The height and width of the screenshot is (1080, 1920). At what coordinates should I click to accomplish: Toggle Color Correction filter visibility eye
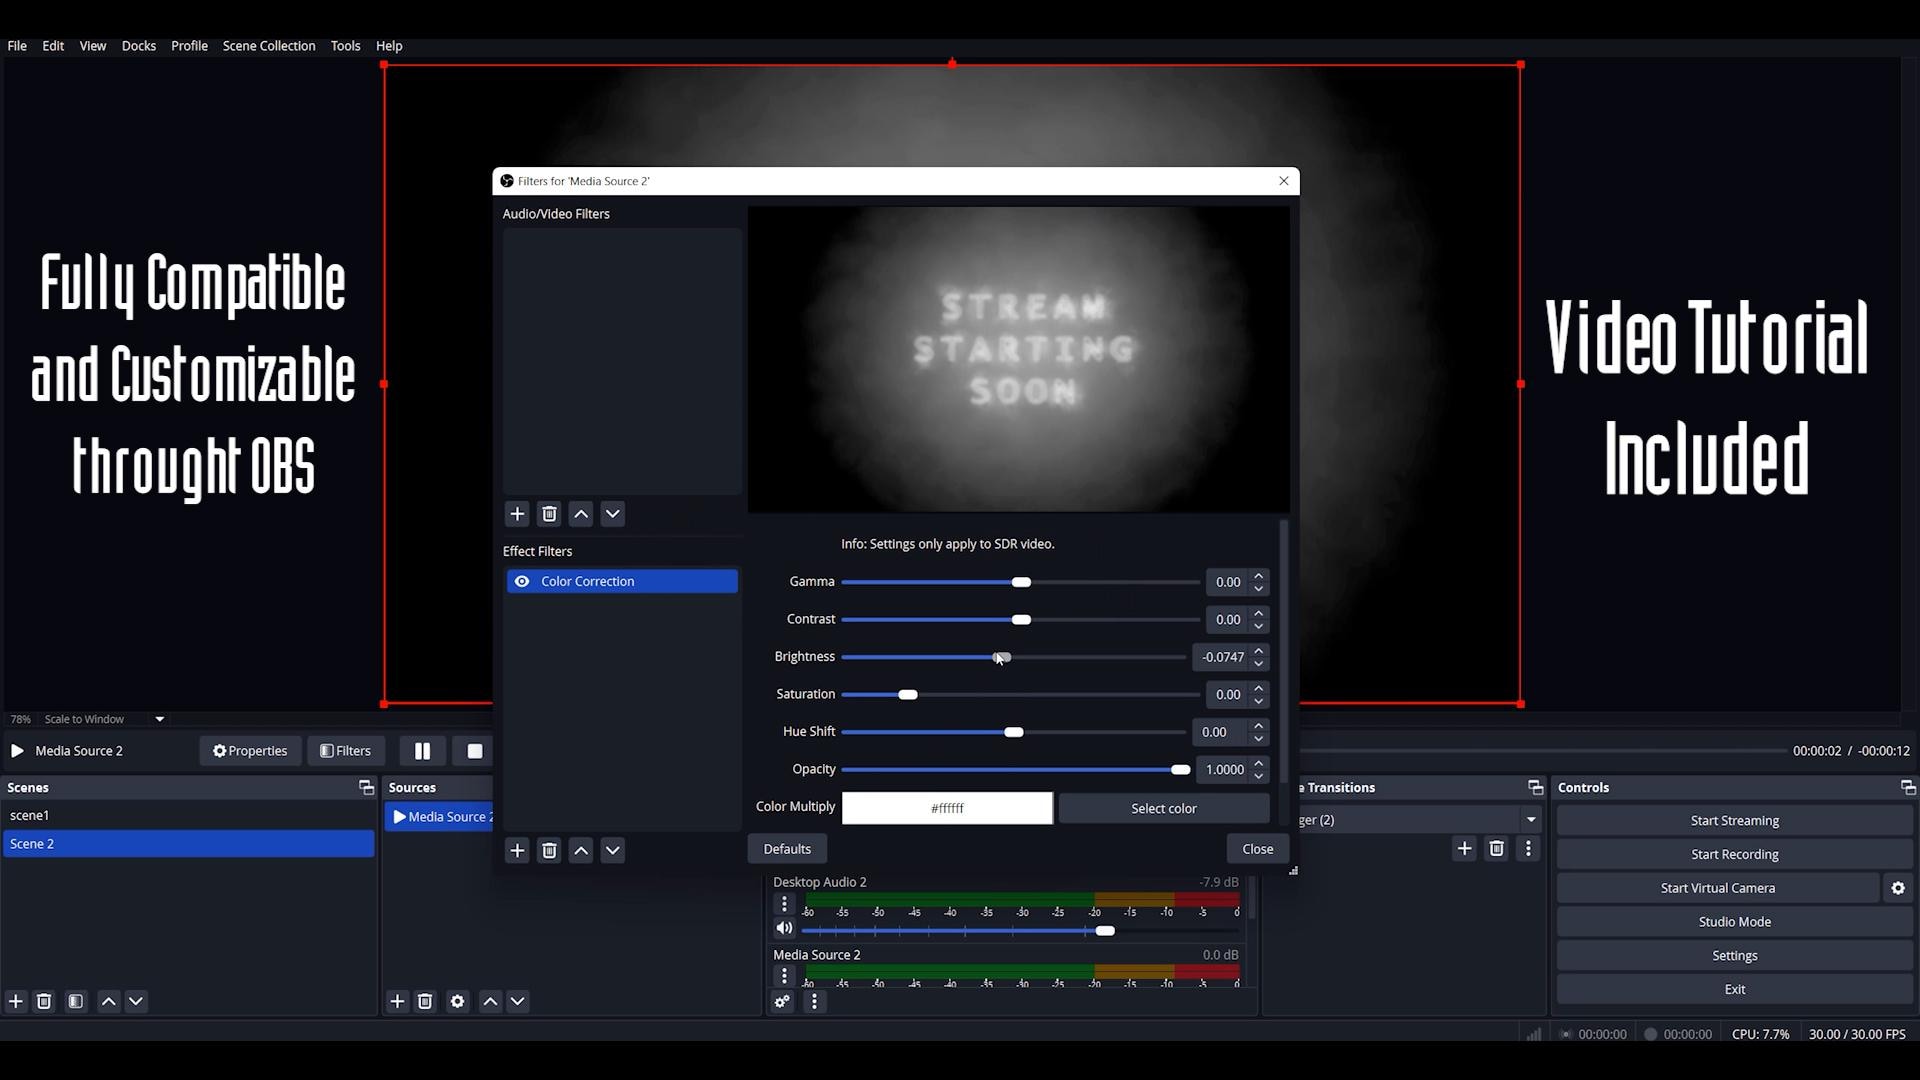coord(522,582)
